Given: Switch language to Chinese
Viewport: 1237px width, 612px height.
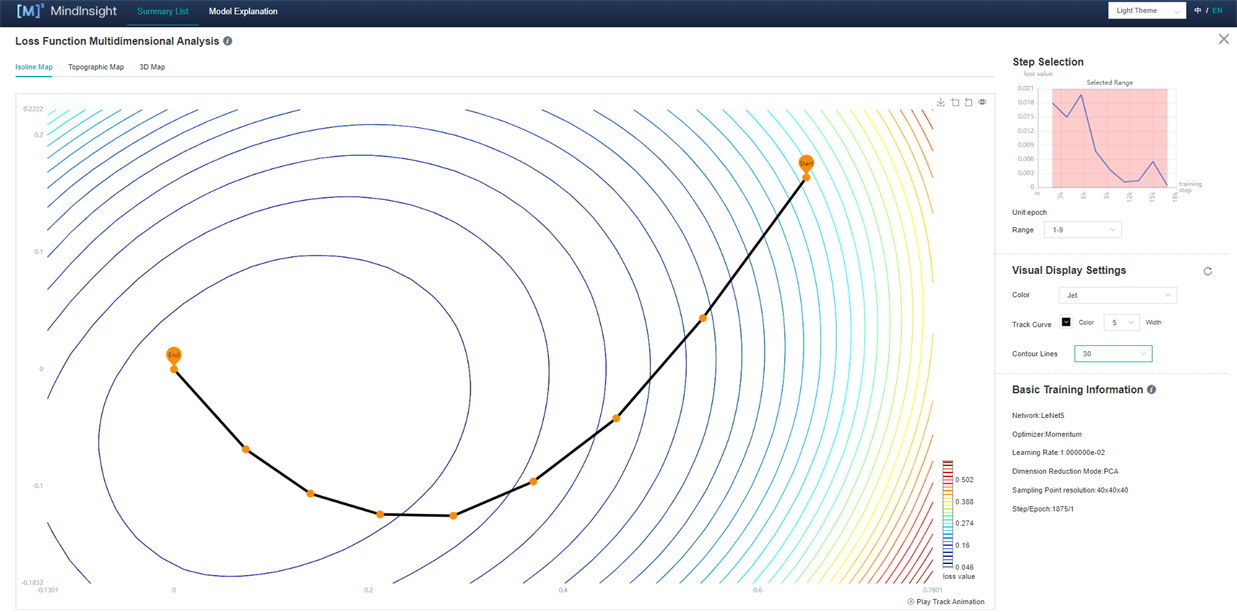Looking at the screenshot, I should (1199, 11).
